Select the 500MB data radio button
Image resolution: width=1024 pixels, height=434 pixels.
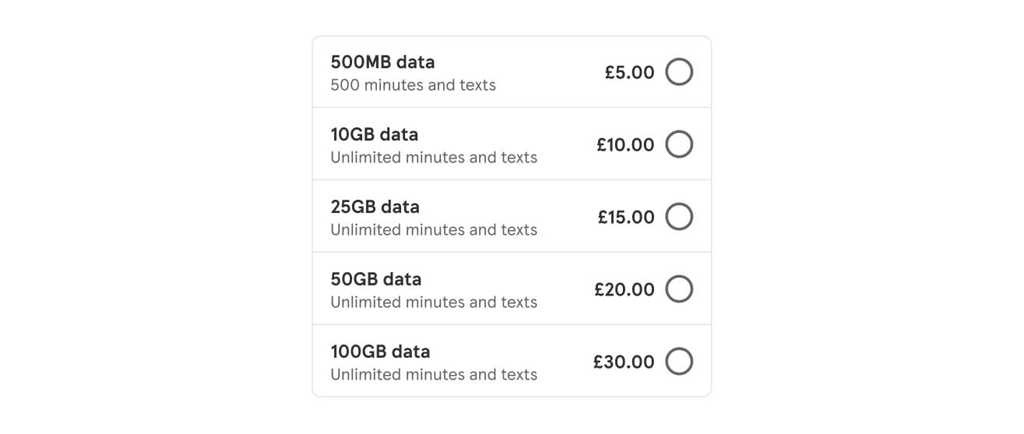(x=679, y=72)
